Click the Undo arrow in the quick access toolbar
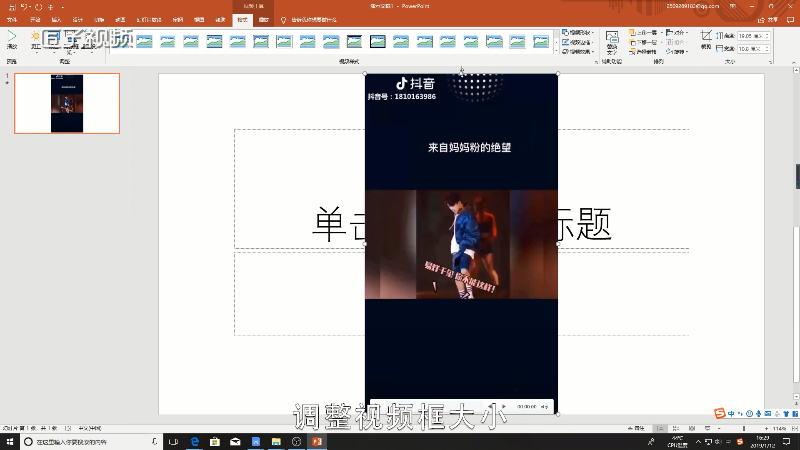Screen dimensions: 800x450 (x=24, y=7)
